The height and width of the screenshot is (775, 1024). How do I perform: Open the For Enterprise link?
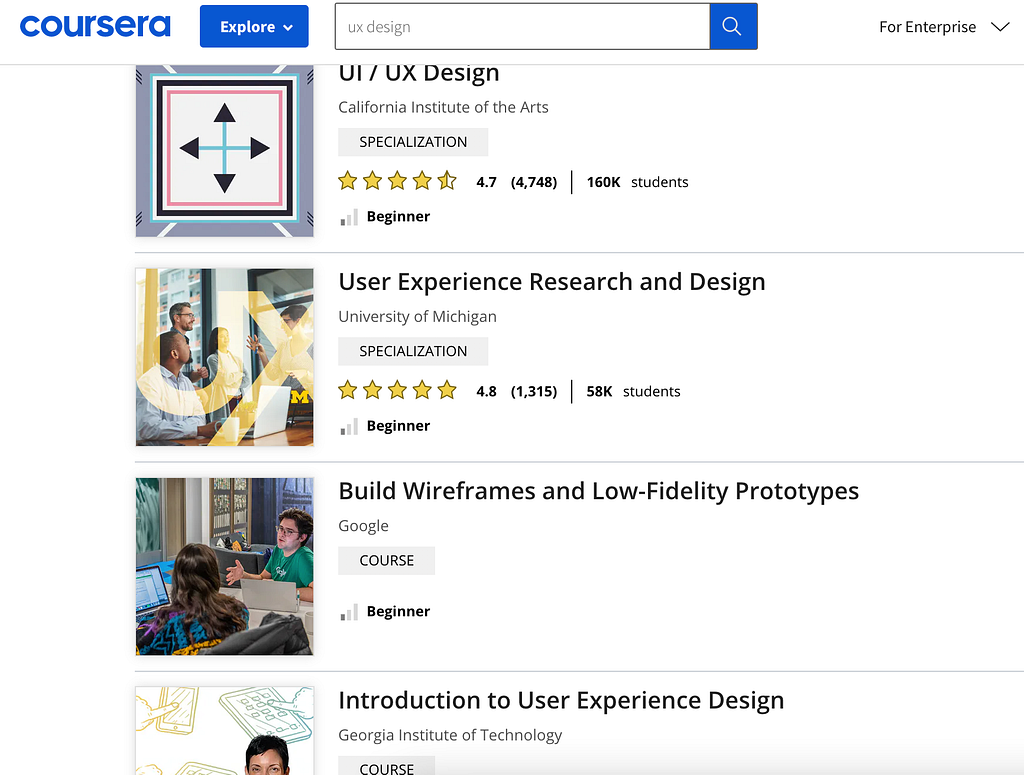927,27
